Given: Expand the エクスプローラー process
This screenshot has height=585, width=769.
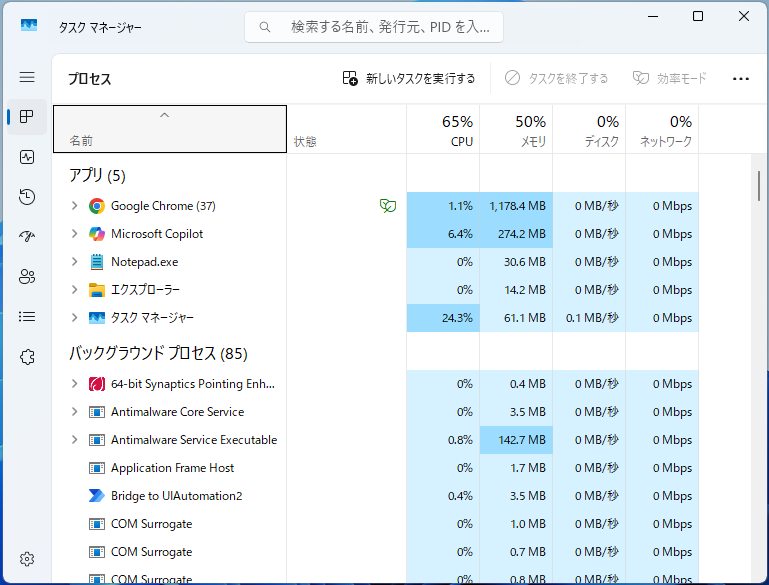Looking at the screenshot, I should tap(75, 290).
